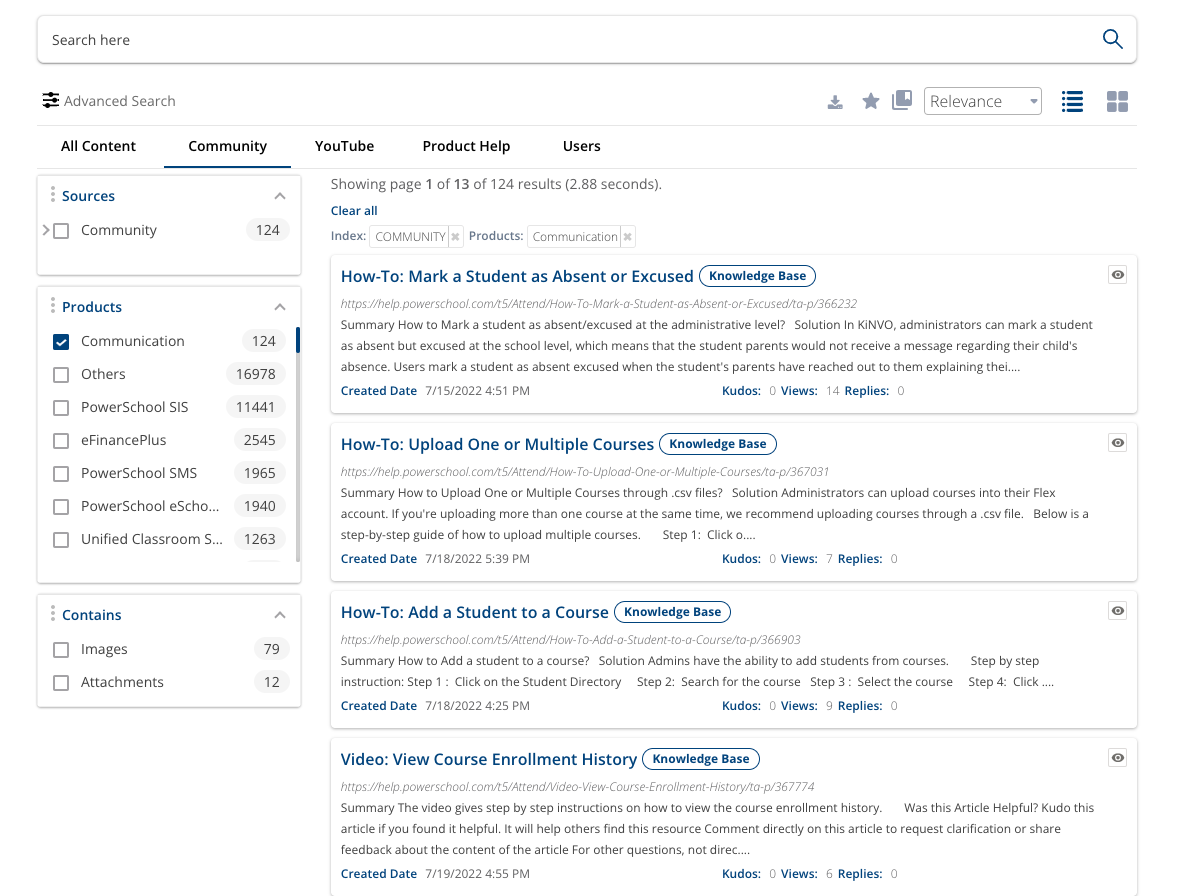Preview the Mark a Student as Absent result
The image size is (1203, 896).
(1118, 275)
